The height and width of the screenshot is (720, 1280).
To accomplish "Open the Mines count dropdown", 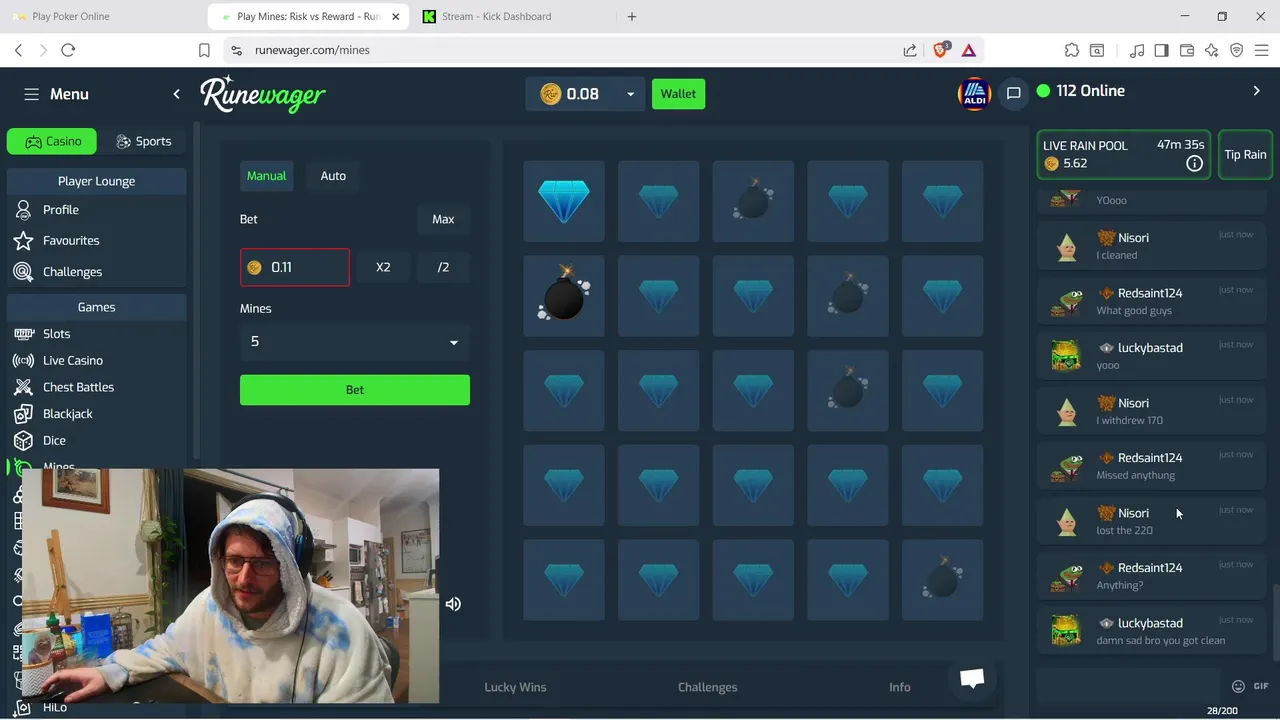I will point(355,342).
